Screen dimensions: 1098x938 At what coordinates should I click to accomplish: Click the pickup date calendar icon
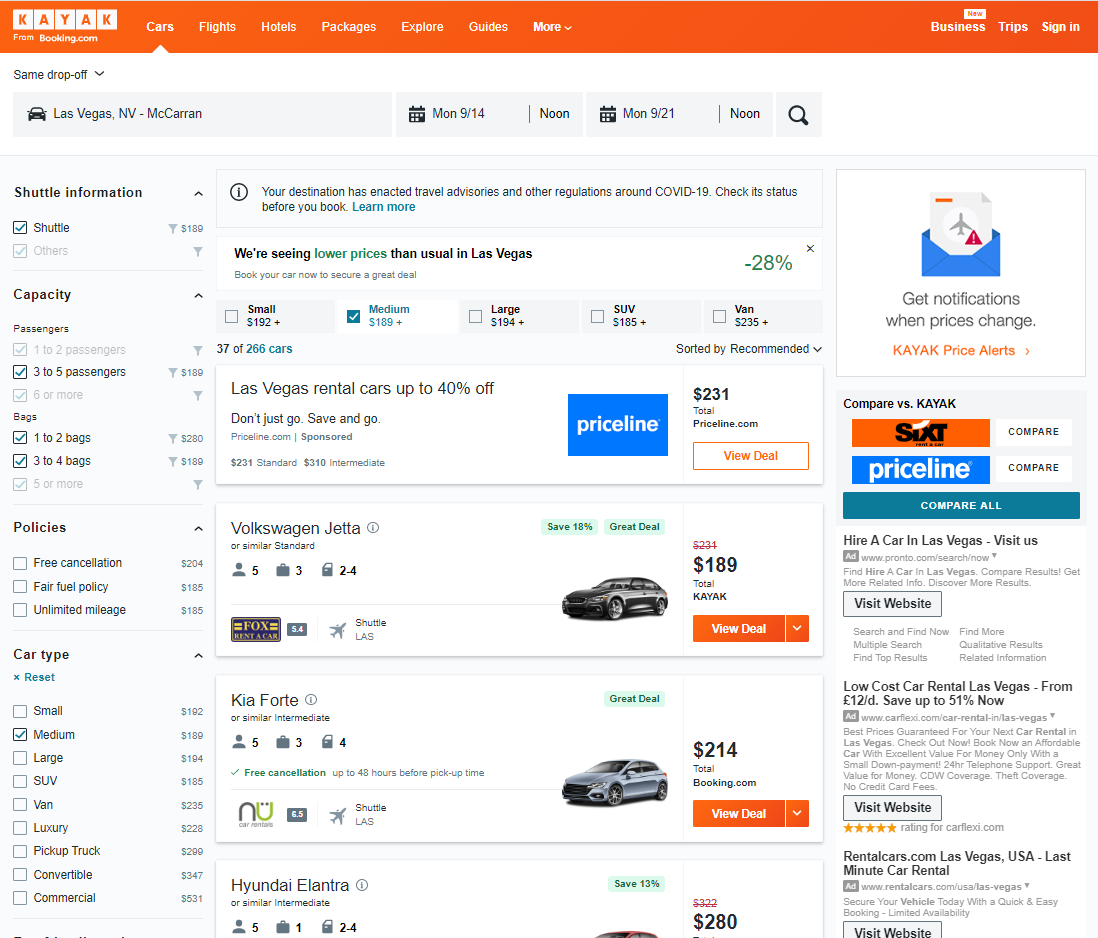pos(417,114)
